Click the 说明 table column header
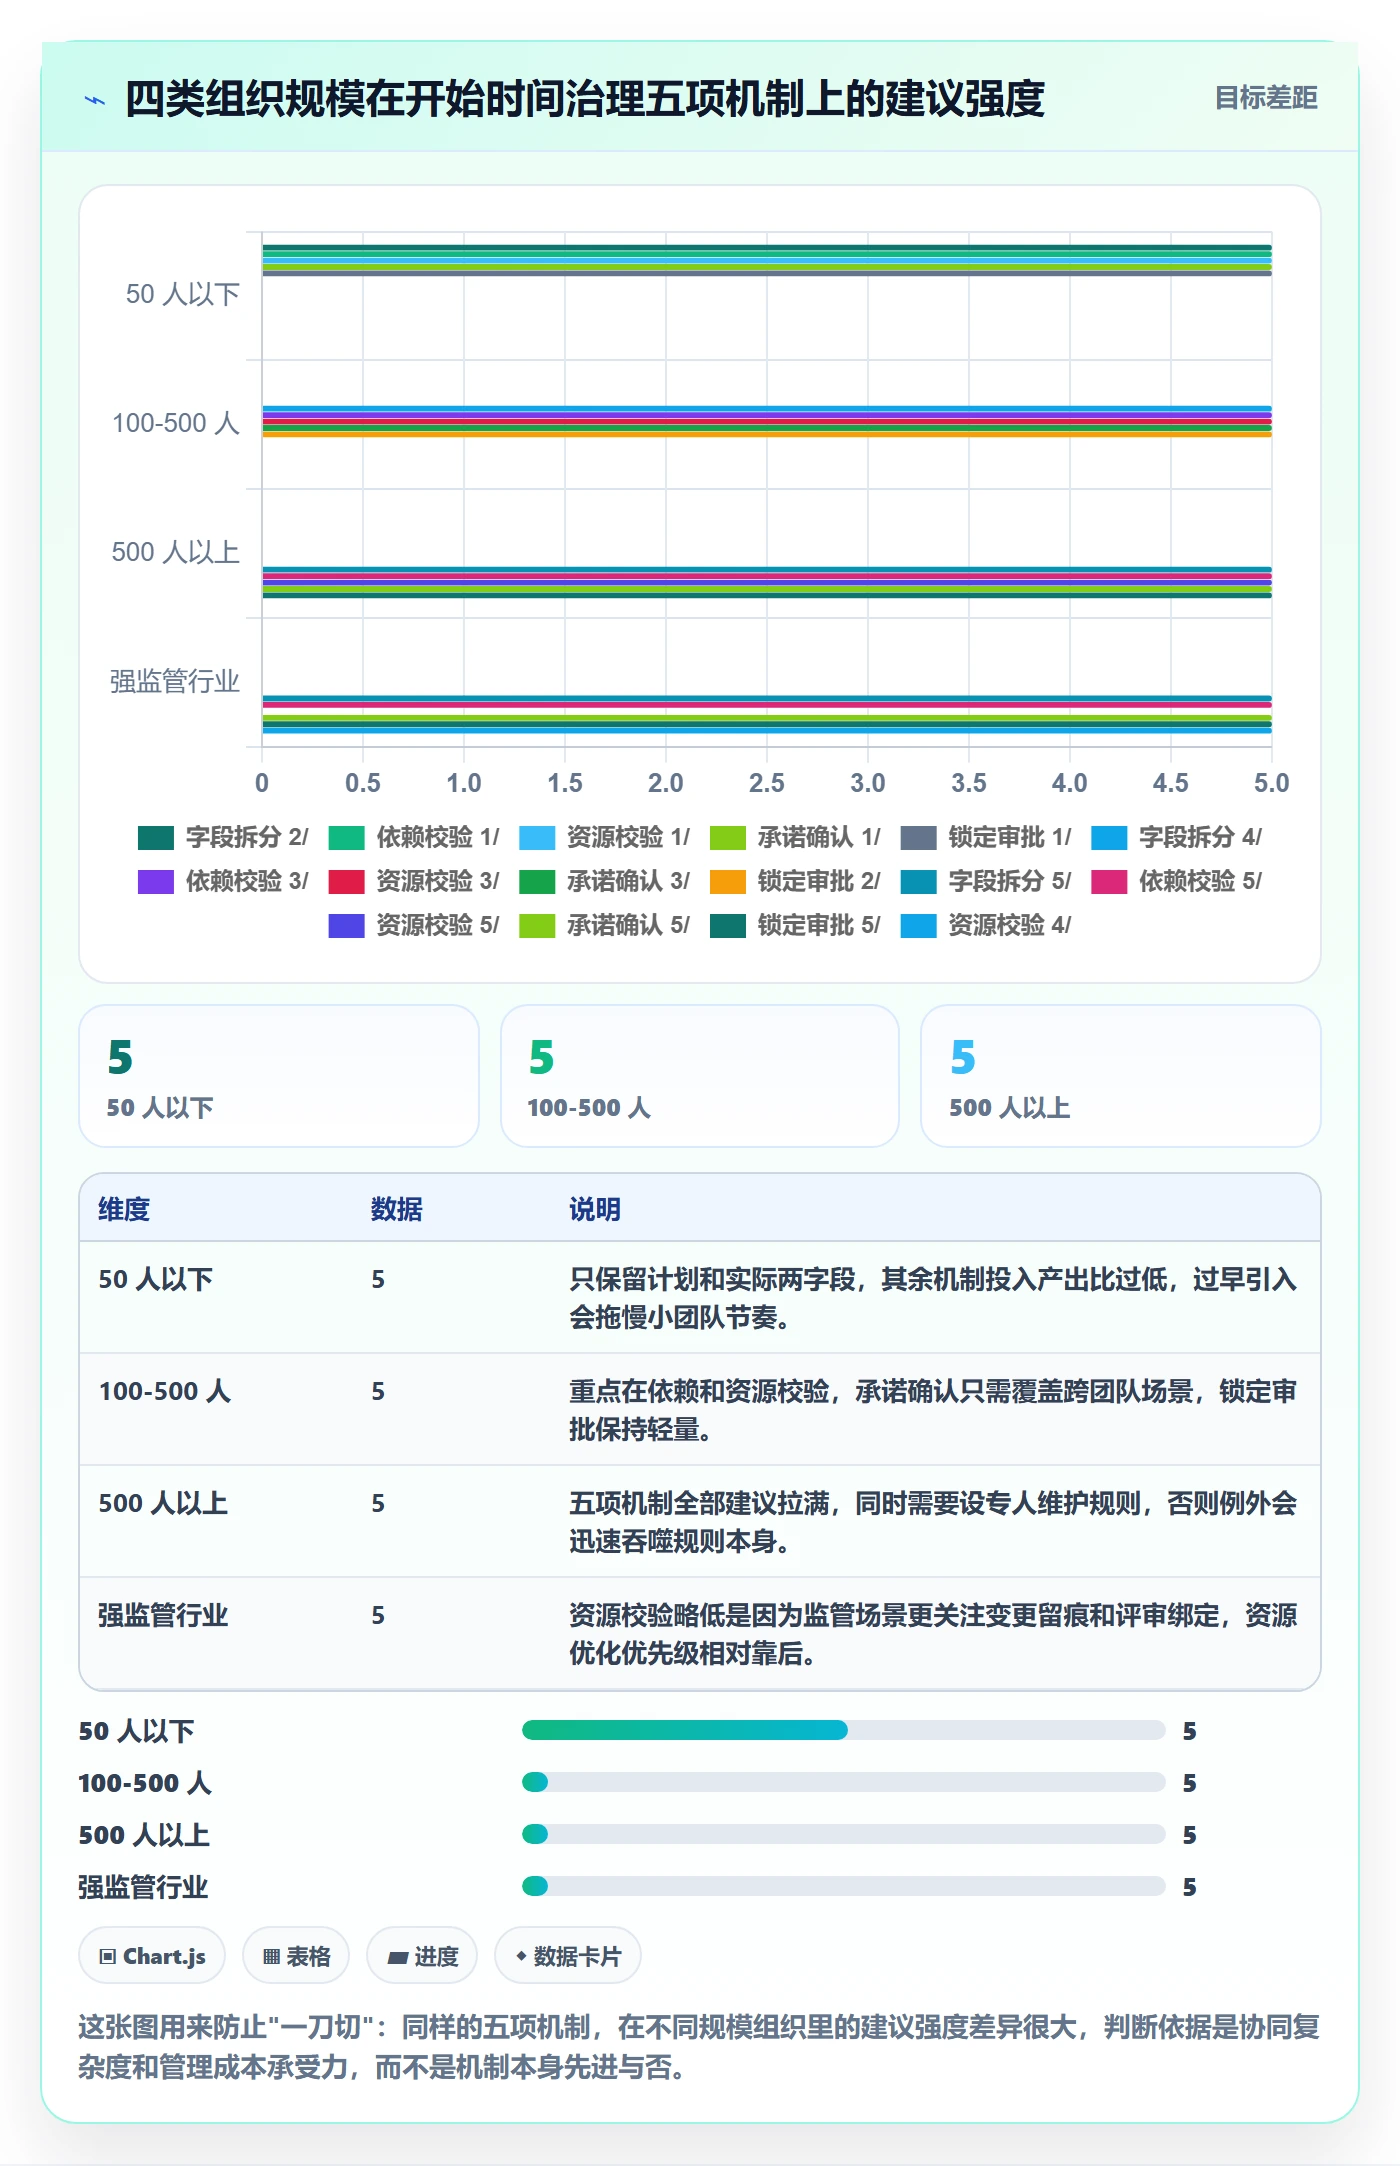The height and width of the screenshot is (2166, 1400). pos(595,1209)
